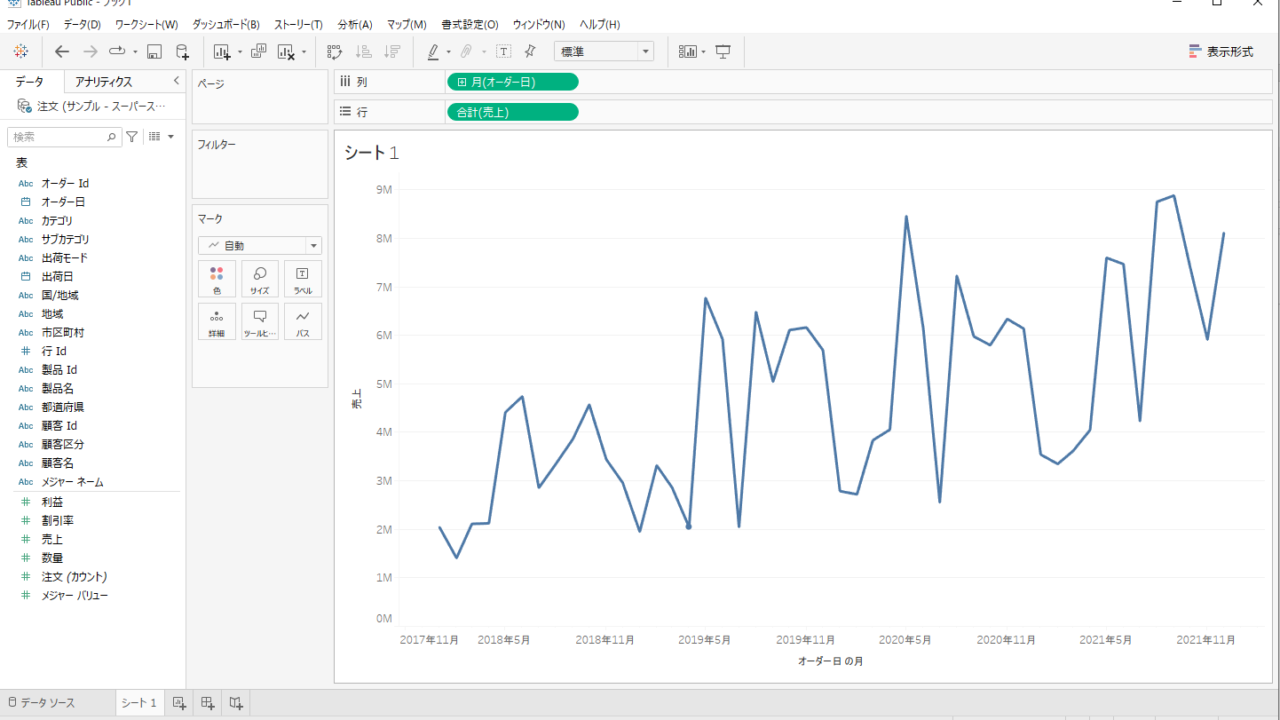Open the new worksheet dropdown arrow
This screenshot has width=1280, height=720.
[240, 51]
